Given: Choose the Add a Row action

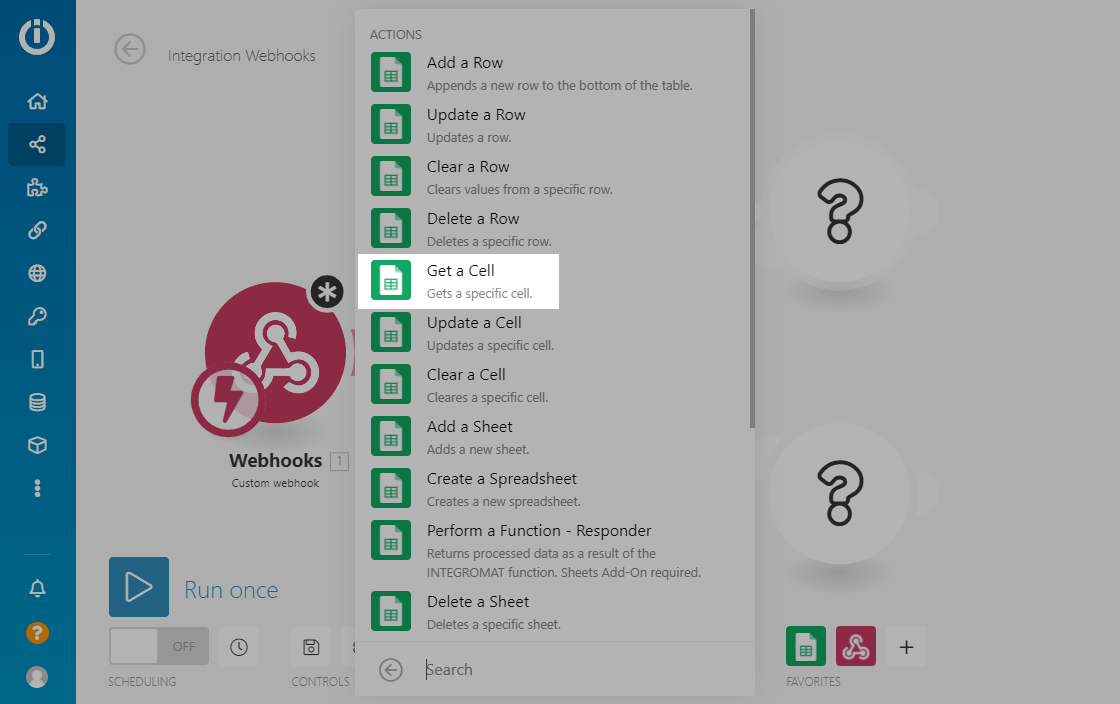Looking at the screenshot, I should pyautogui.click(x=464, y=73).
